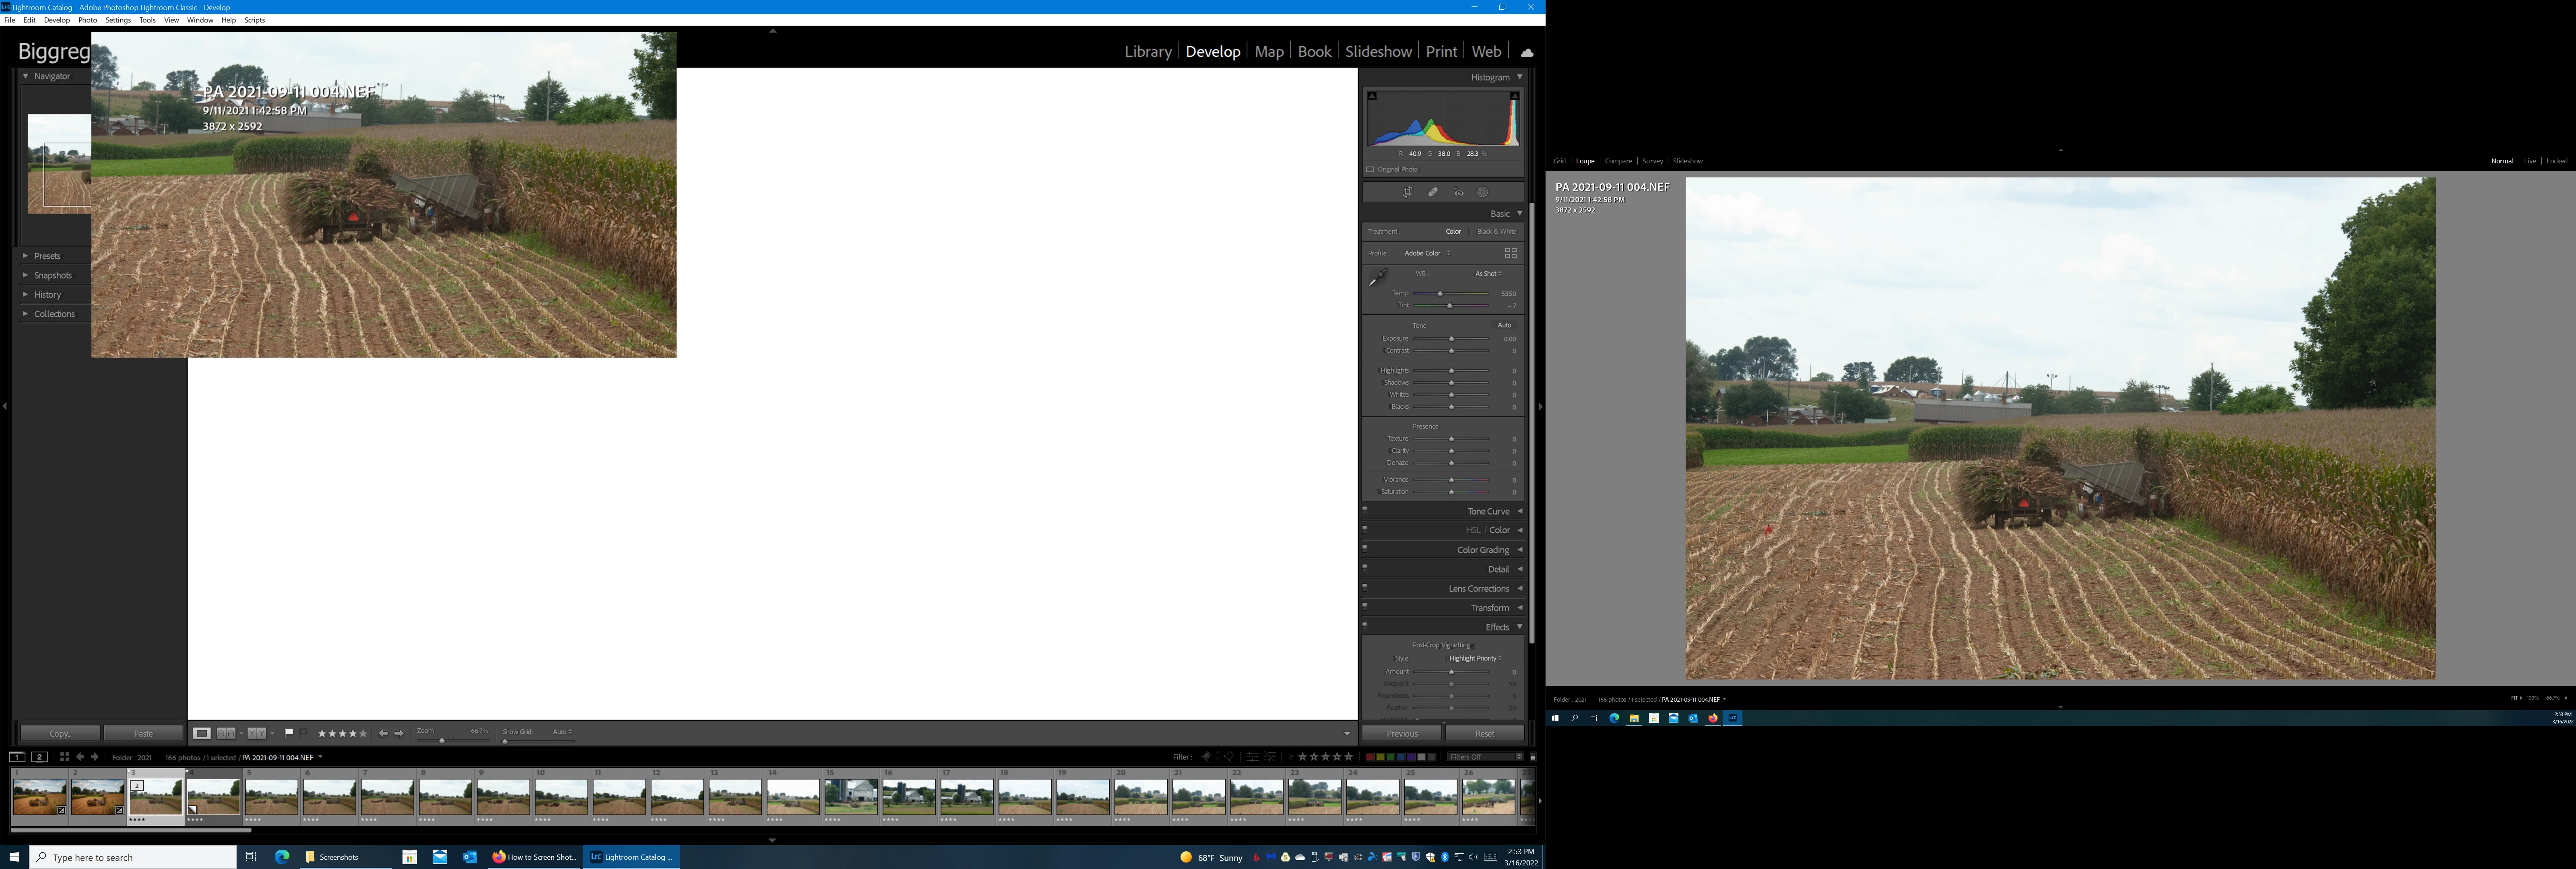Open the Masking tool
The height and width of the screenshot is (869, 2576).
coord(1483,192)
